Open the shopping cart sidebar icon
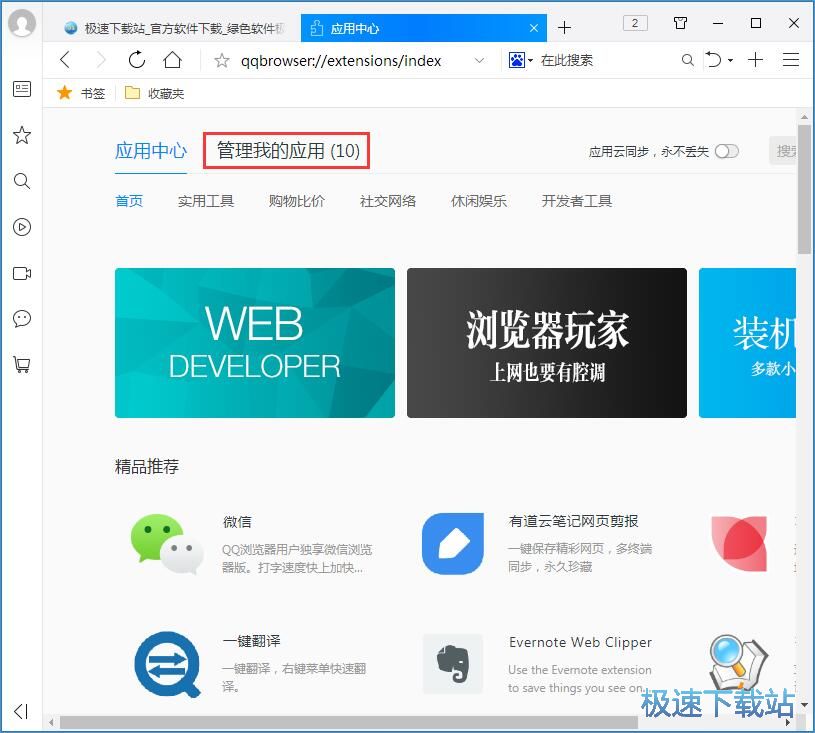This screenshot has height=733, width=815. pos(22,364)
